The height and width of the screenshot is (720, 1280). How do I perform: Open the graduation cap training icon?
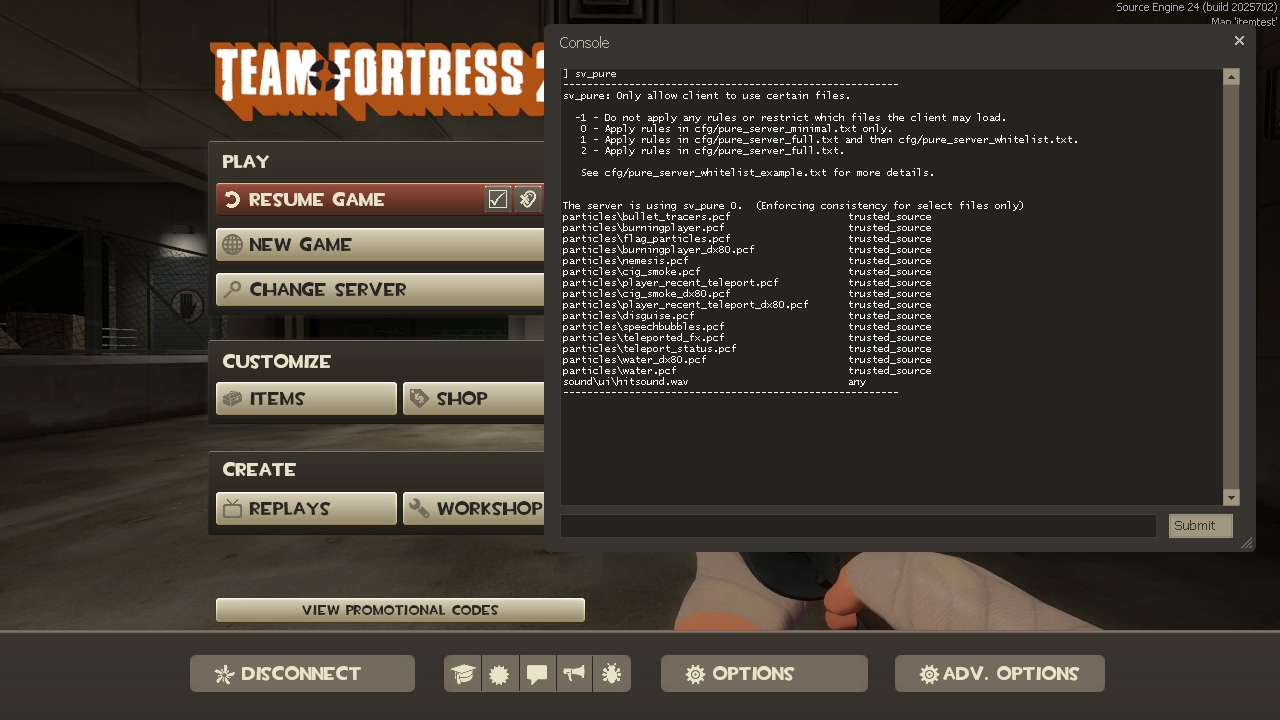(x=462, y=674)
